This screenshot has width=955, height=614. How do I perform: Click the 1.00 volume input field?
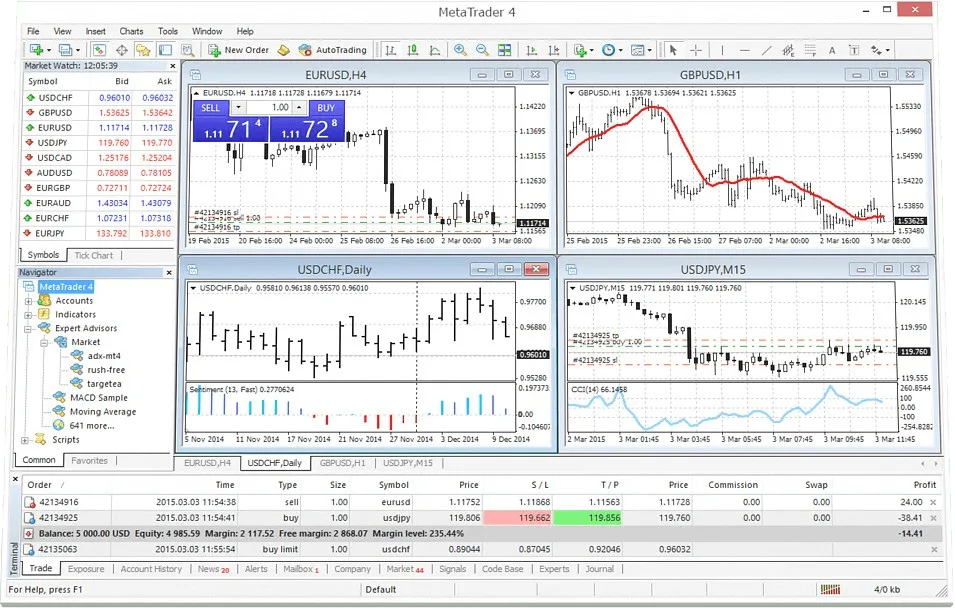270,108
